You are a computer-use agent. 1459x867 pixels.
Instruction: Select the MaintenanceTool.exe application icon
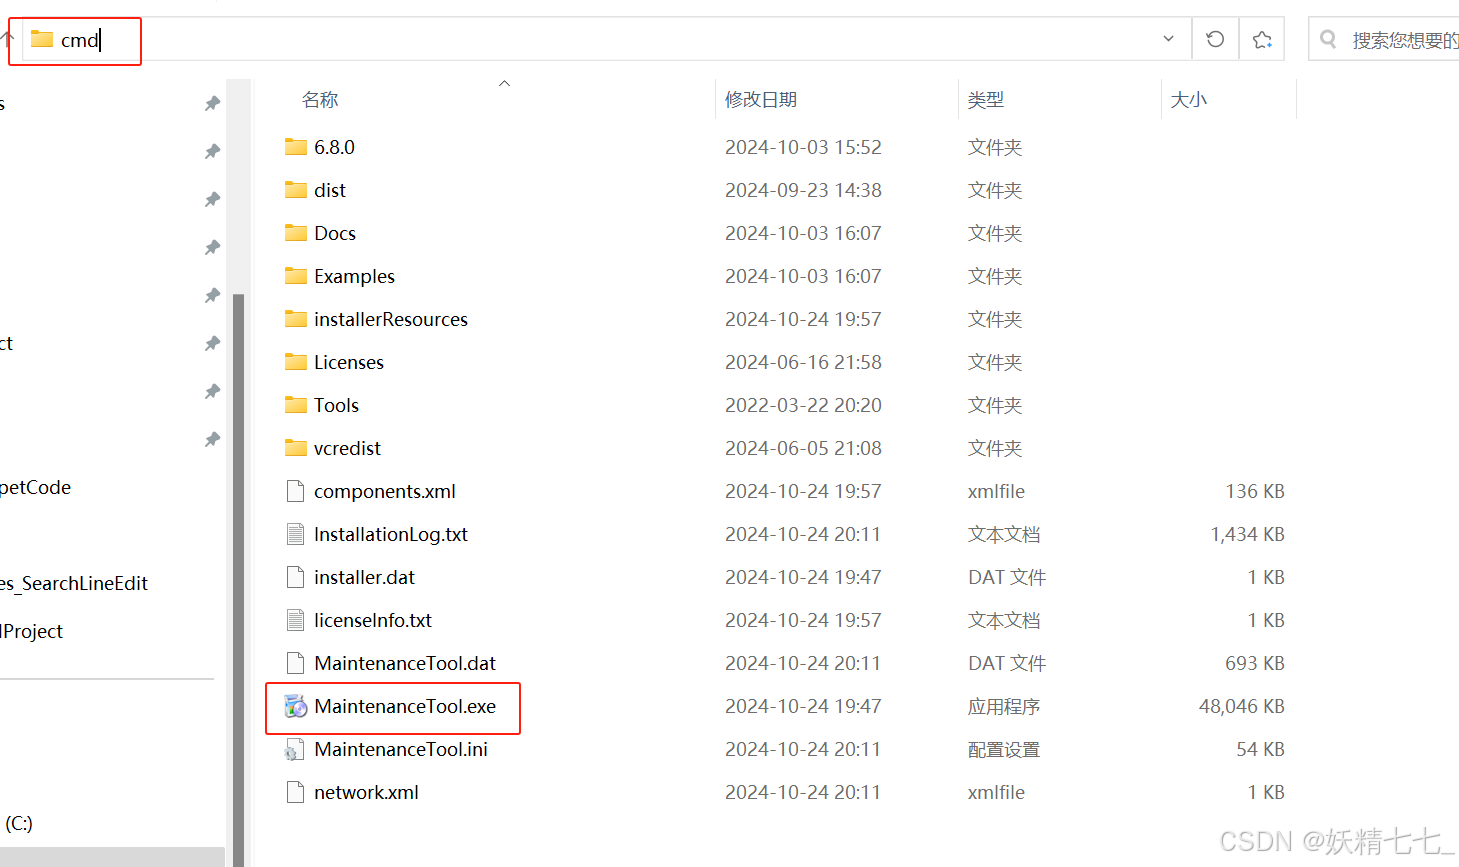pyautogui.click(x=295, y=706)
